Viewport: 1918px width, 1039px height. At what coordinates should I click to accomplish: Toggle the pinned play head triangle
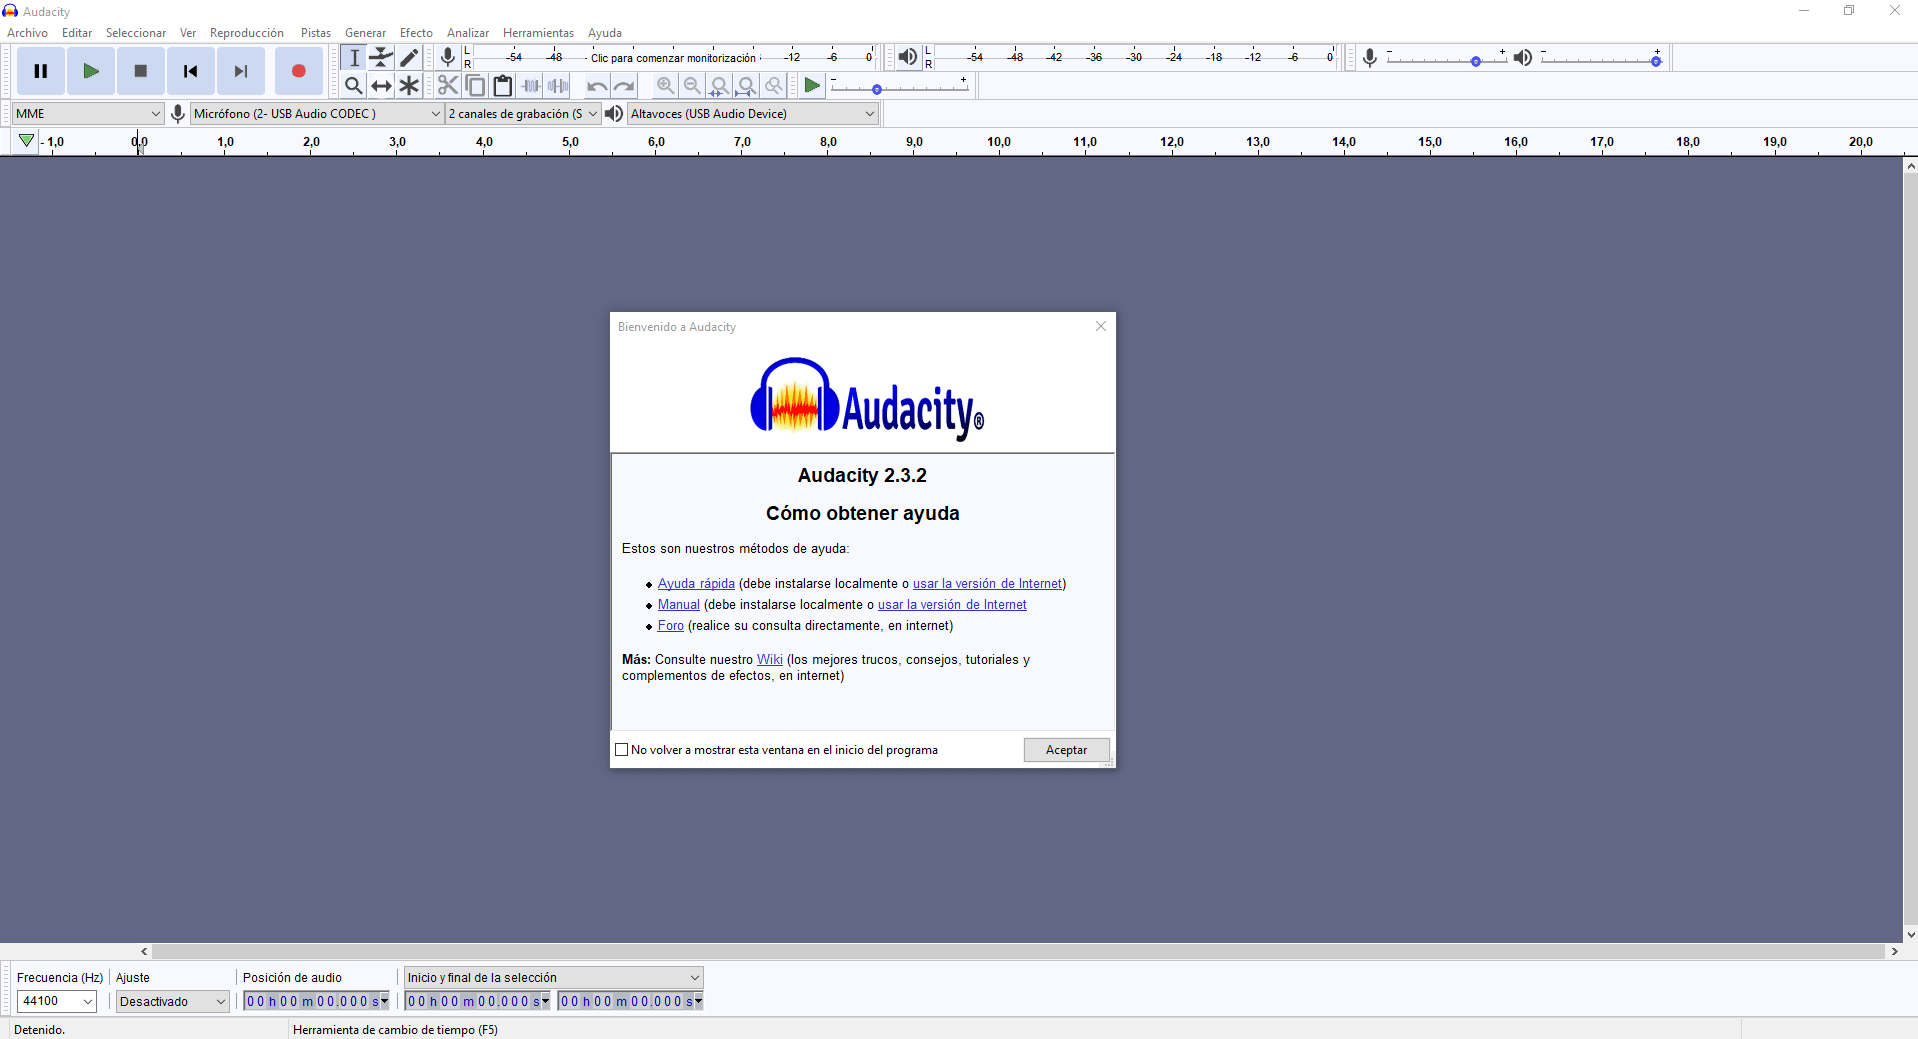pyautogui.click(x=27, y=141)
